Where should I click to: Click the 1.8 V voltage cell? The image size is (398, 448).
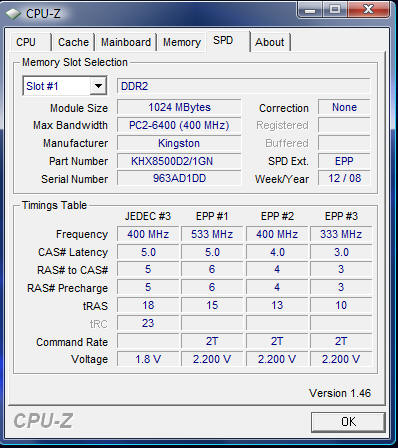coord(148,359)
